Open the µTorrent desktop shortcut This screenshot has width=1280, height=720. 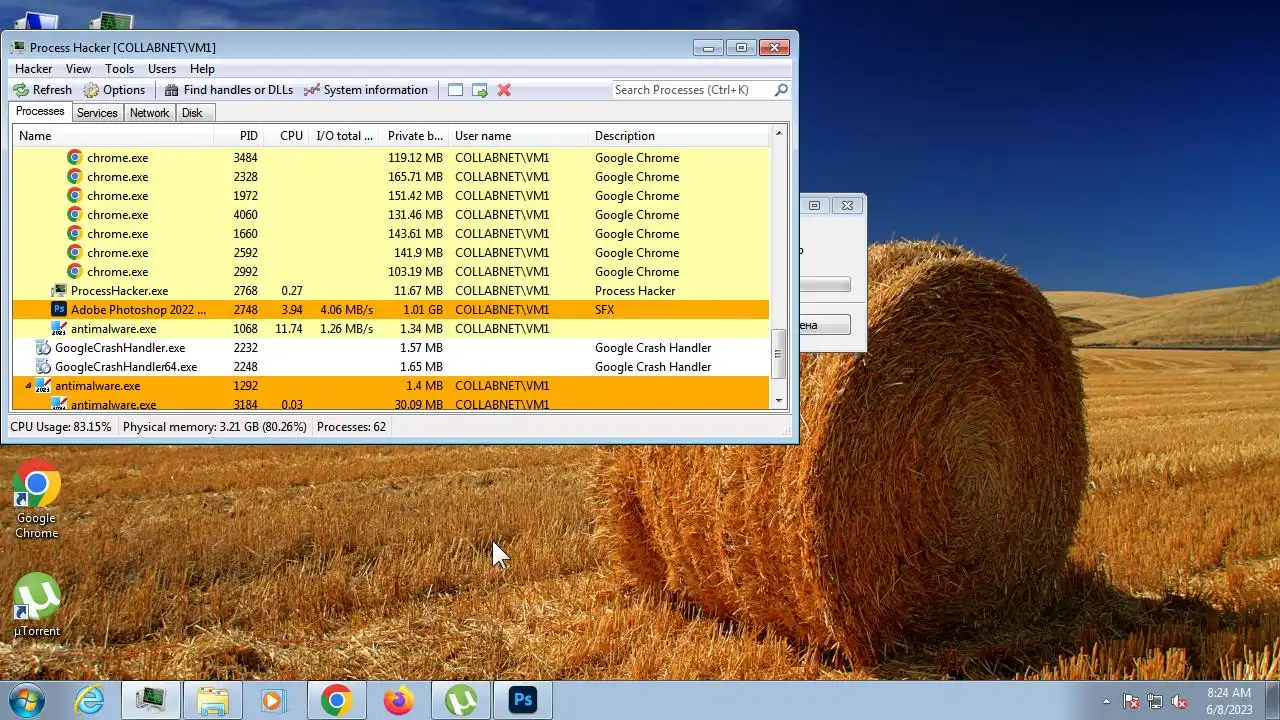pyautogui.click(x=37, y=605)
